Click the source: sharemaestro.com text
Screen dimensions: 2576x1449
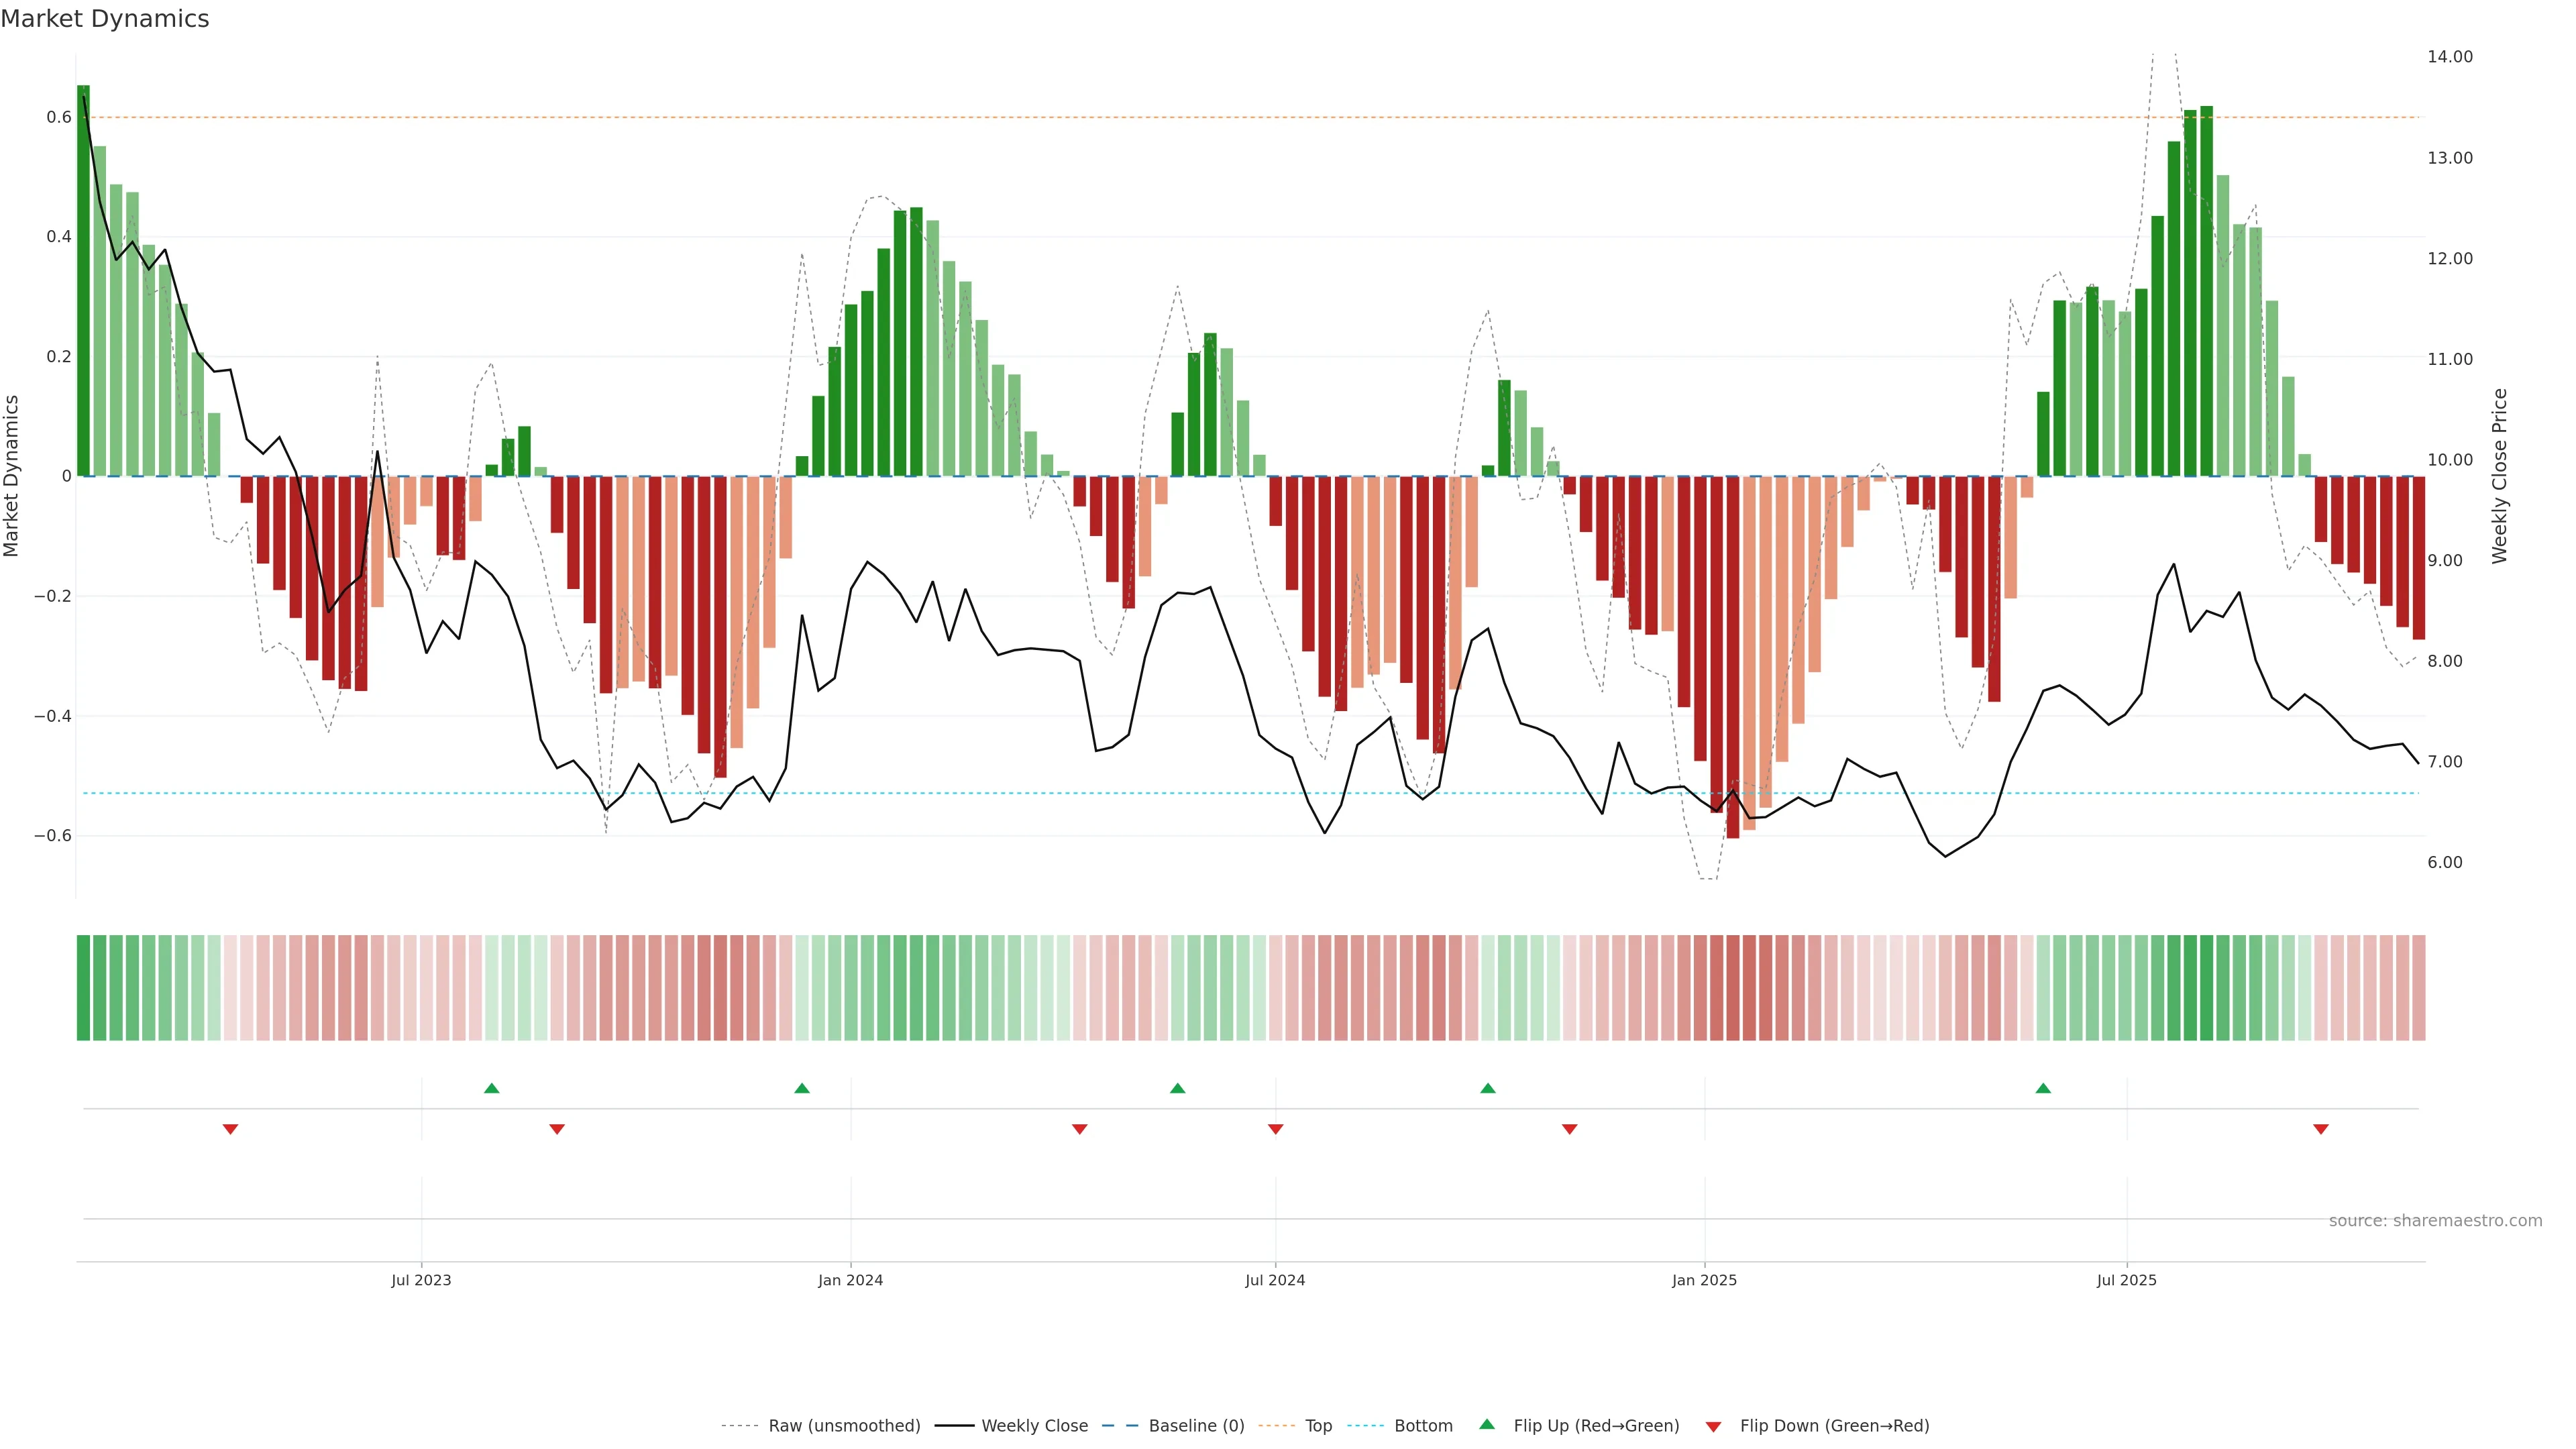point(2435,1221)
